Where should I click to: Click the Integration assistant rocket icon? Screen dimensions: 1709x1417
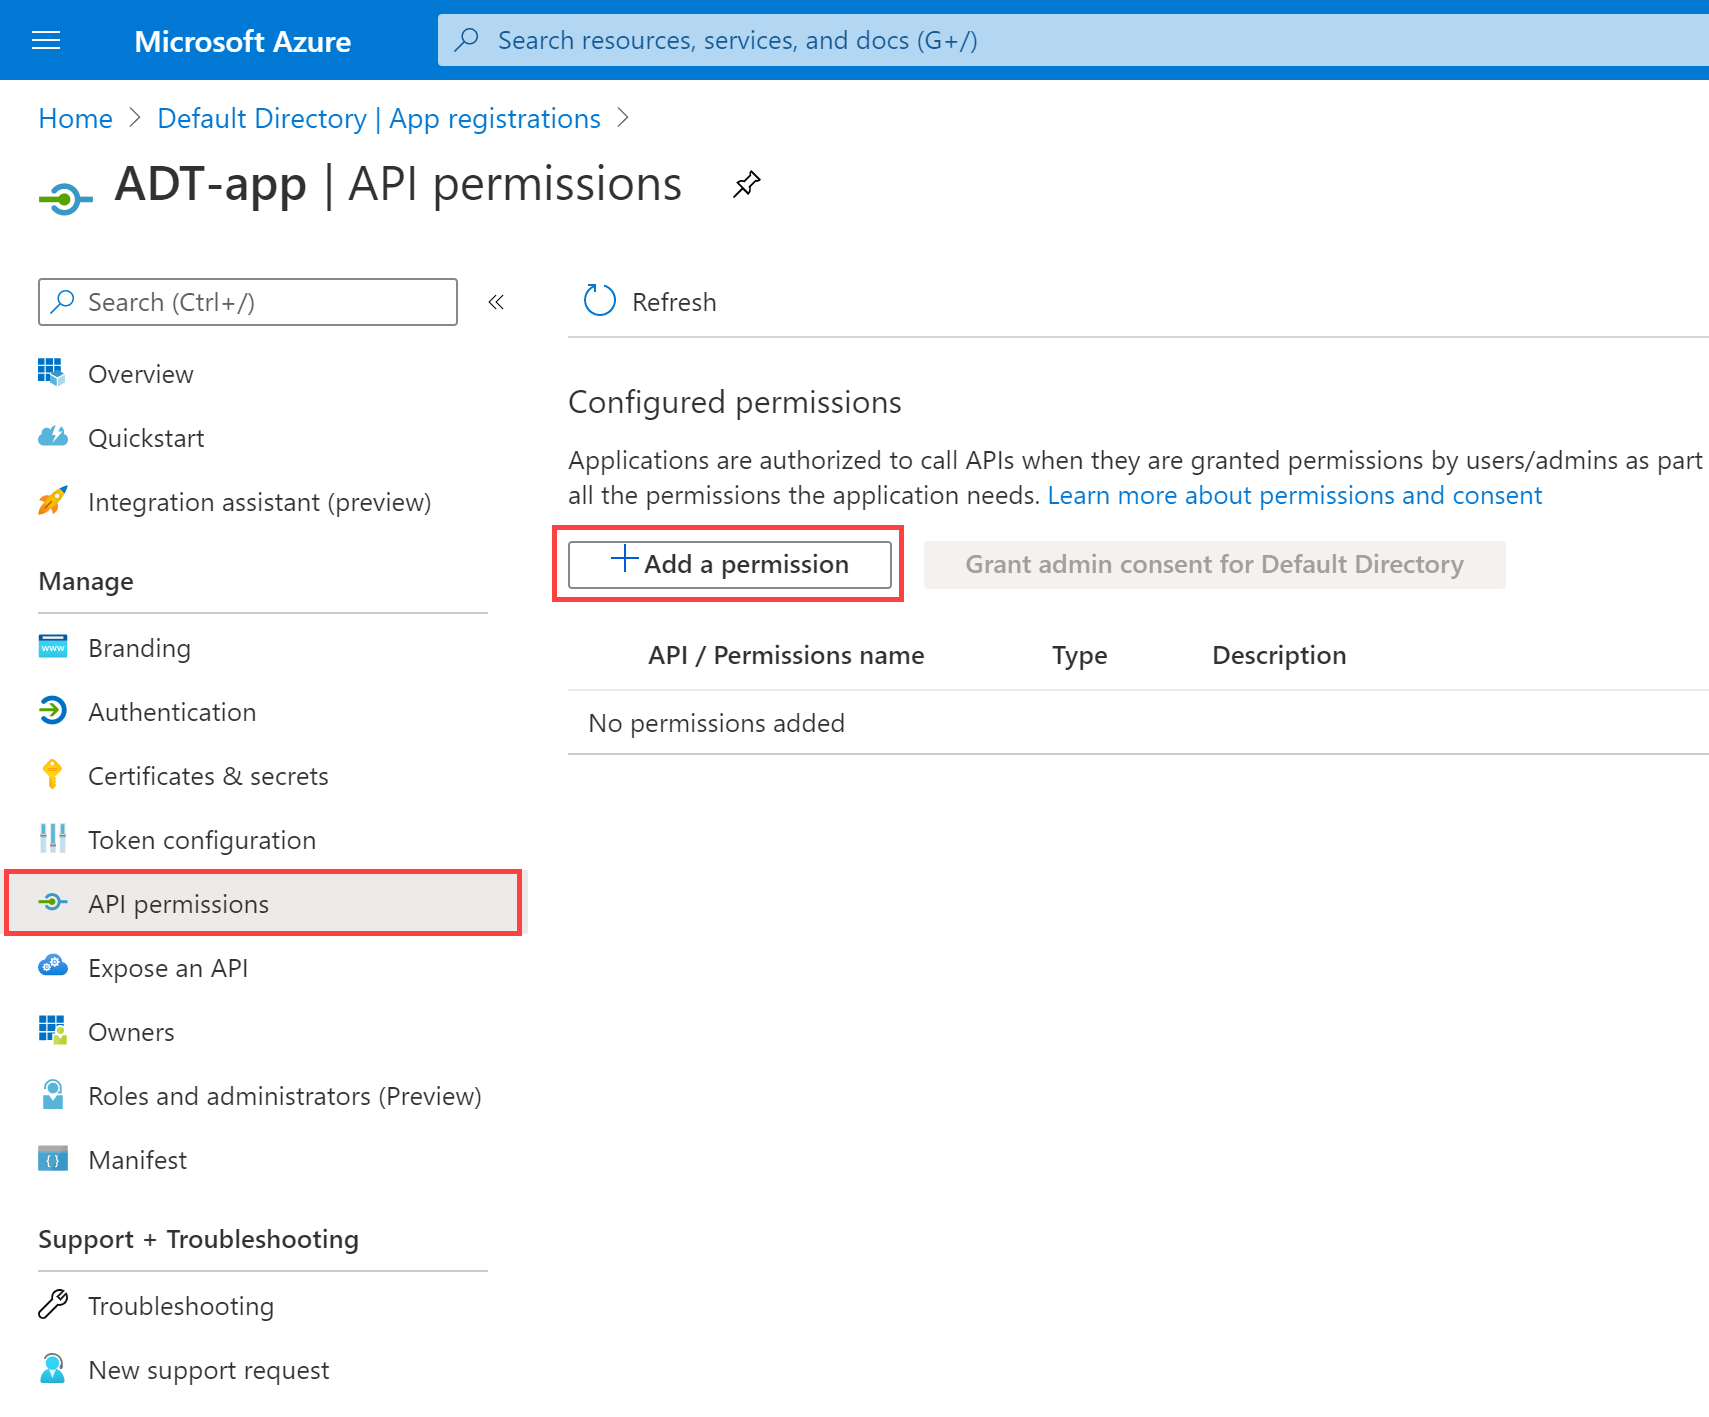pyautogui.click(x=52, y=500)
